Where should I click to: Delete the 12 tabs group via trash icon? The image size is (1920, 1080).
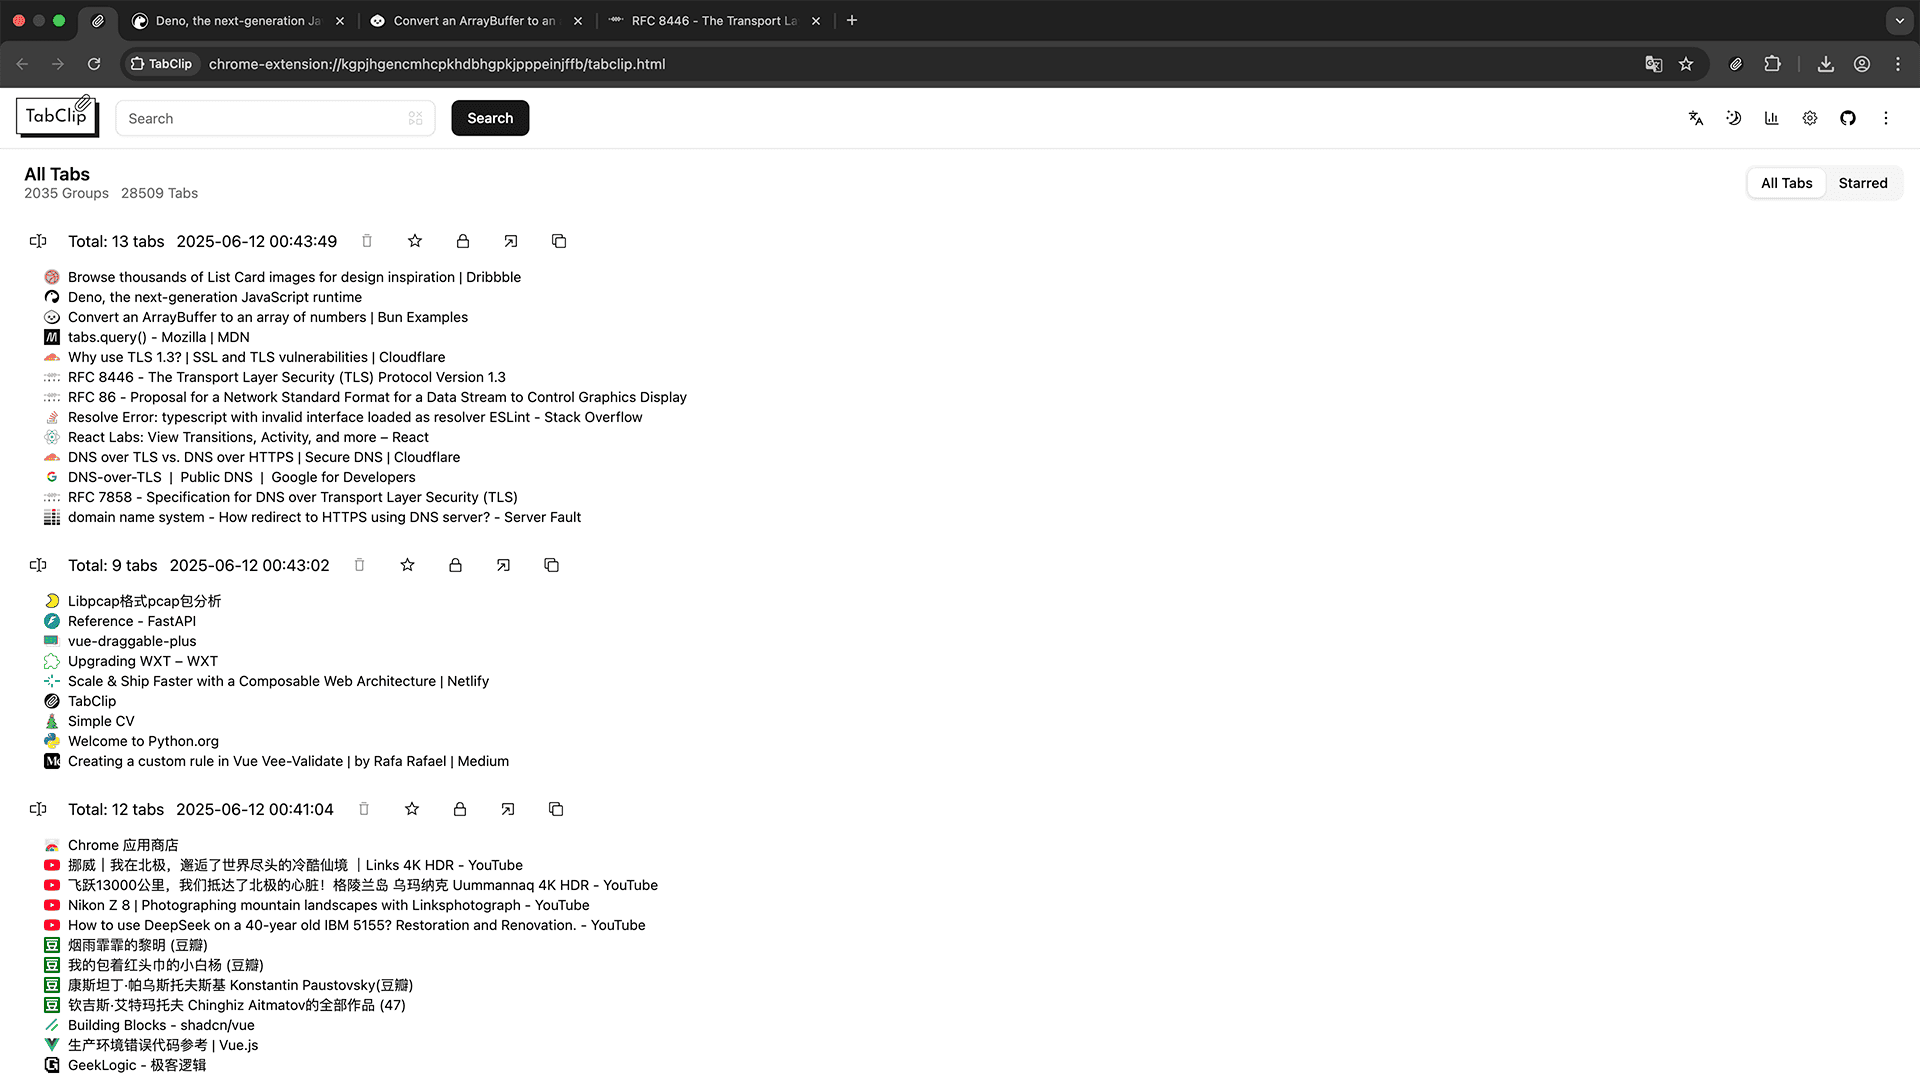pos(364,809)
